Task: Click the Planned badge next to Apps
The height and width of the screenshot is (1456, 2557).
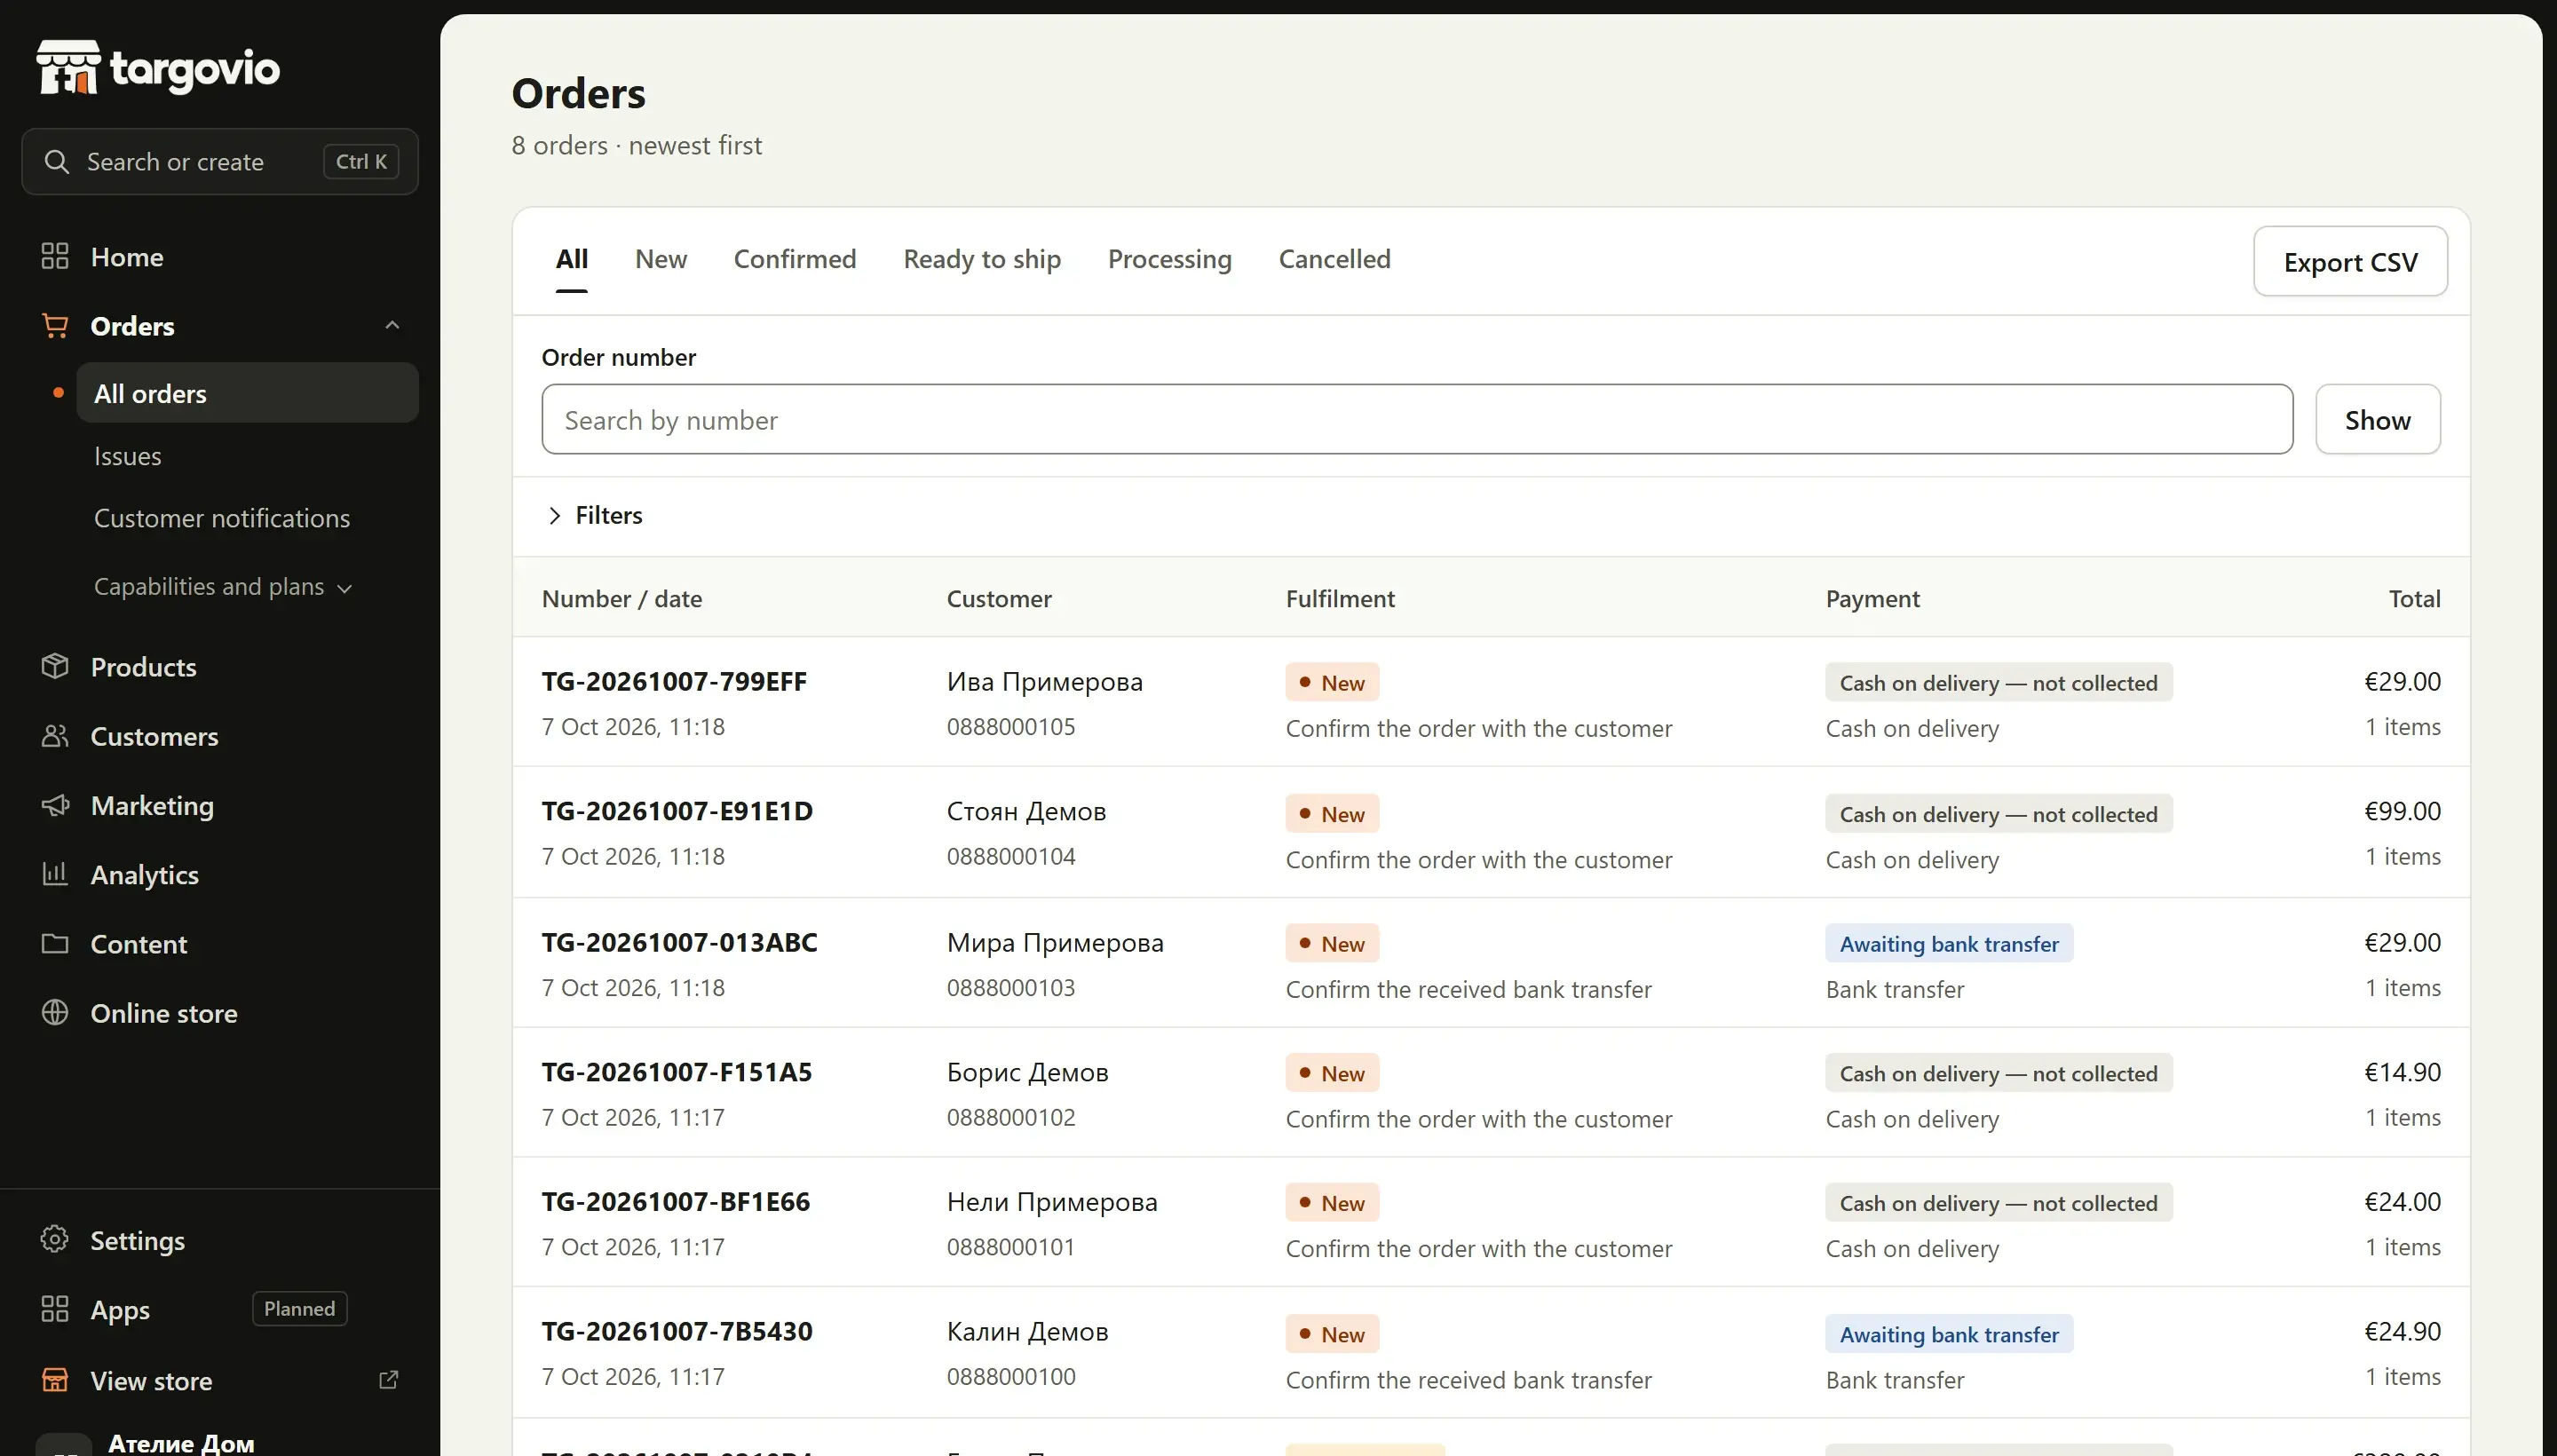Action: pos(299,1308)
